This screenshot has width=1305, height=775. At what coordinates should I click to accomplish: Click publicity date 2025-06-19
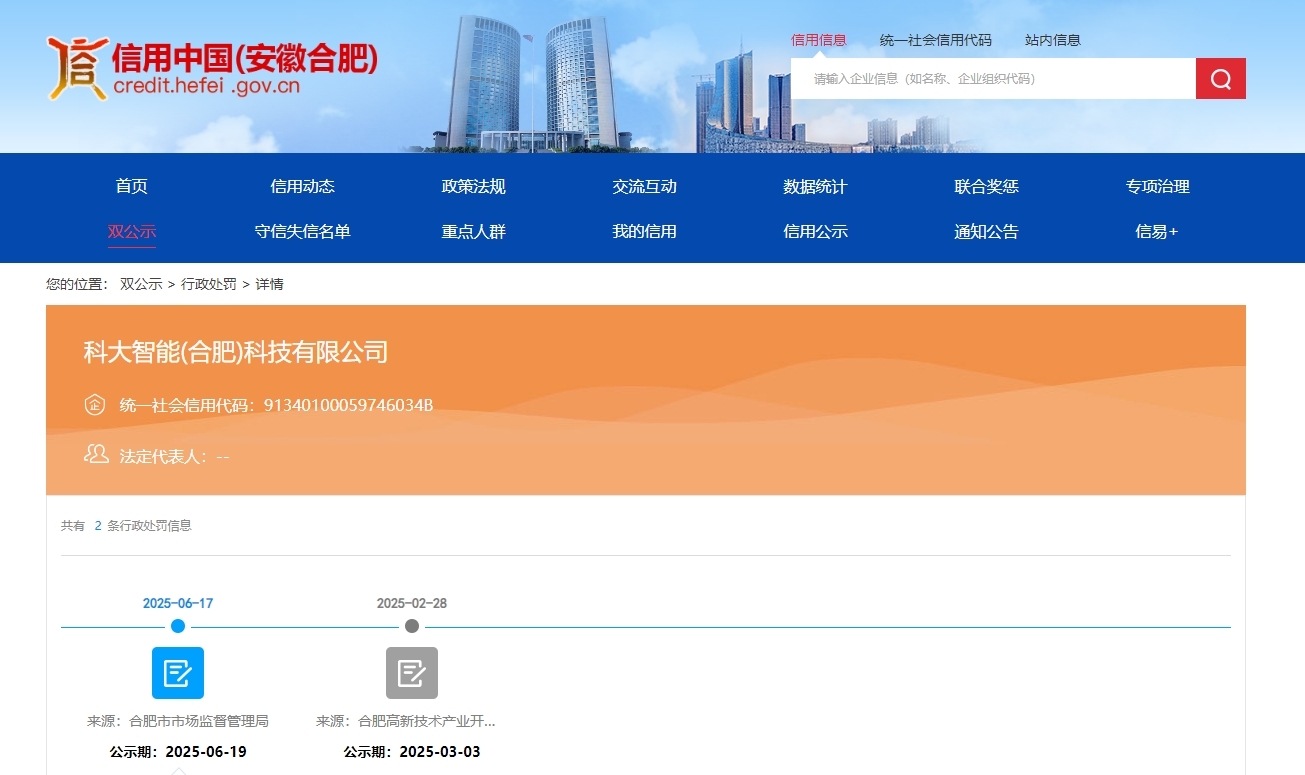click(206, 752)
